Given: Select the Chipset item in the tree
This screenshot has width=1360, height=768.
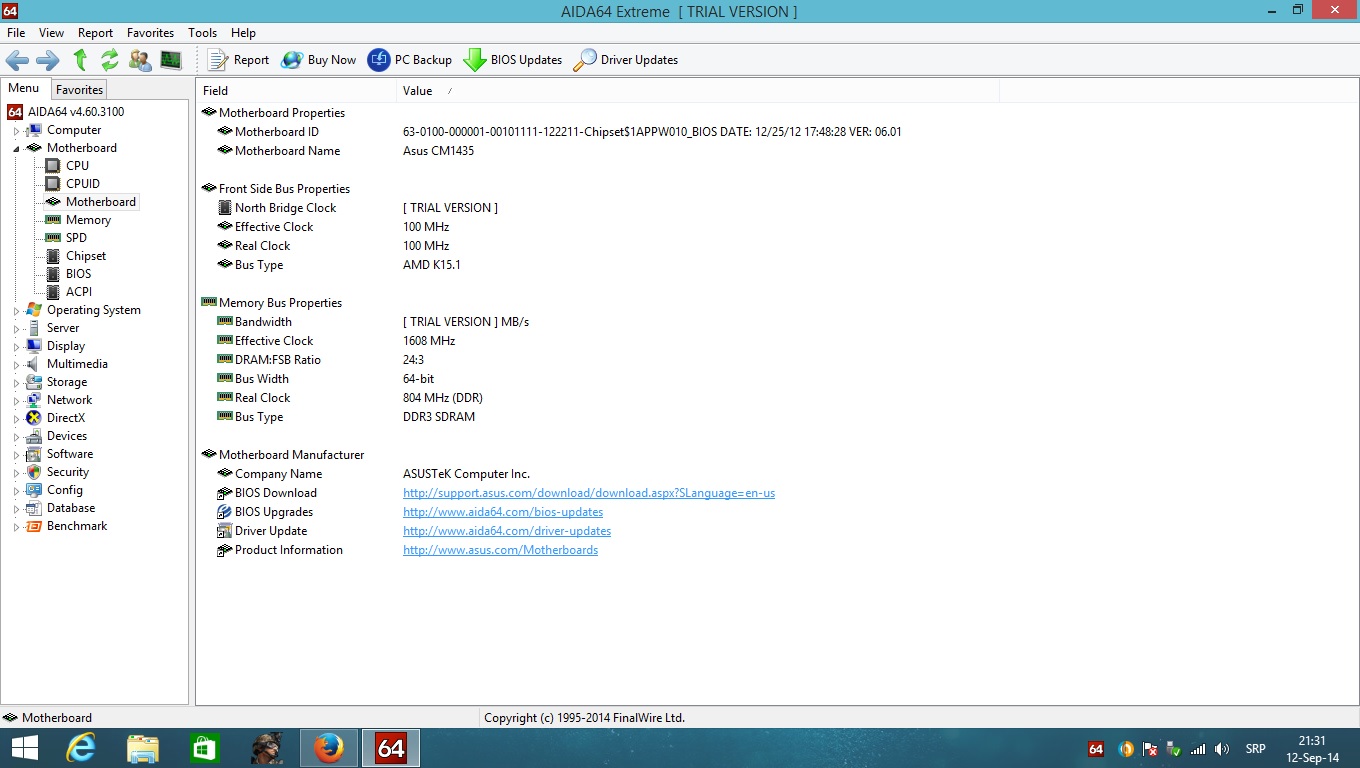Looking at the screenshot, I should [x=86, y=256].
